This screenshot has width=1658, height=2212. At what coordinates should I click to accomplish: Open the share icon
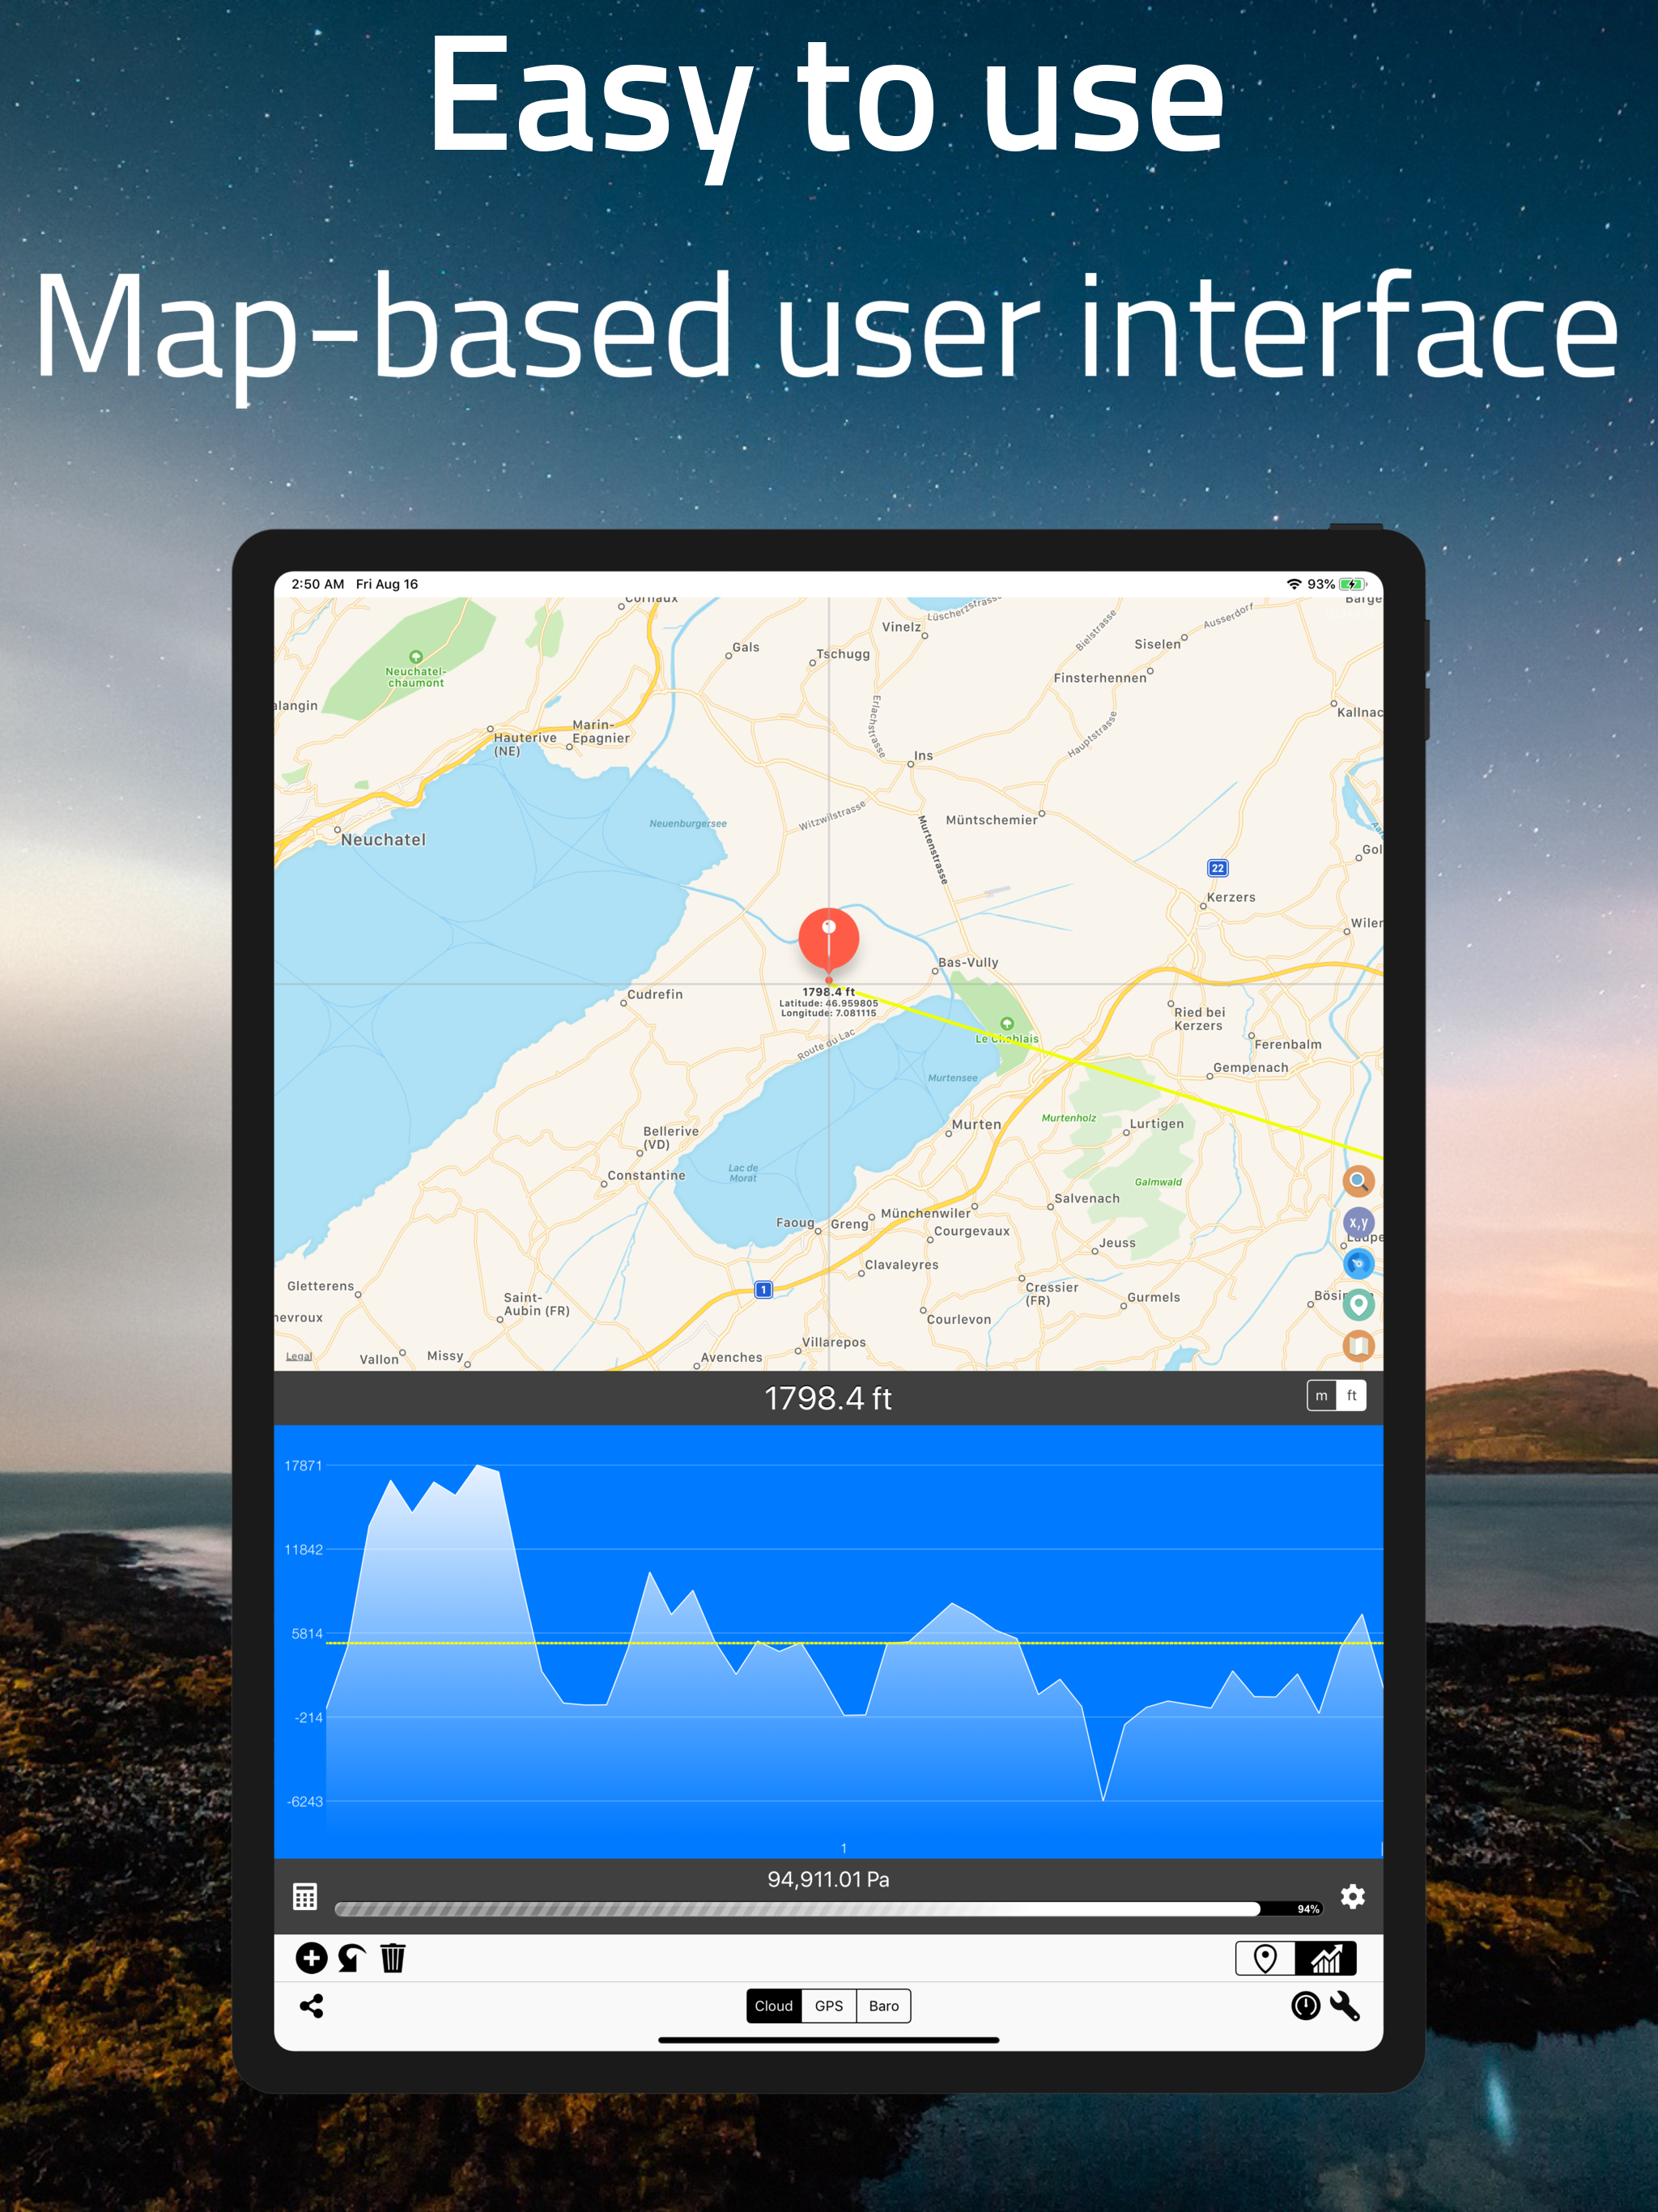click(311, 2006)
